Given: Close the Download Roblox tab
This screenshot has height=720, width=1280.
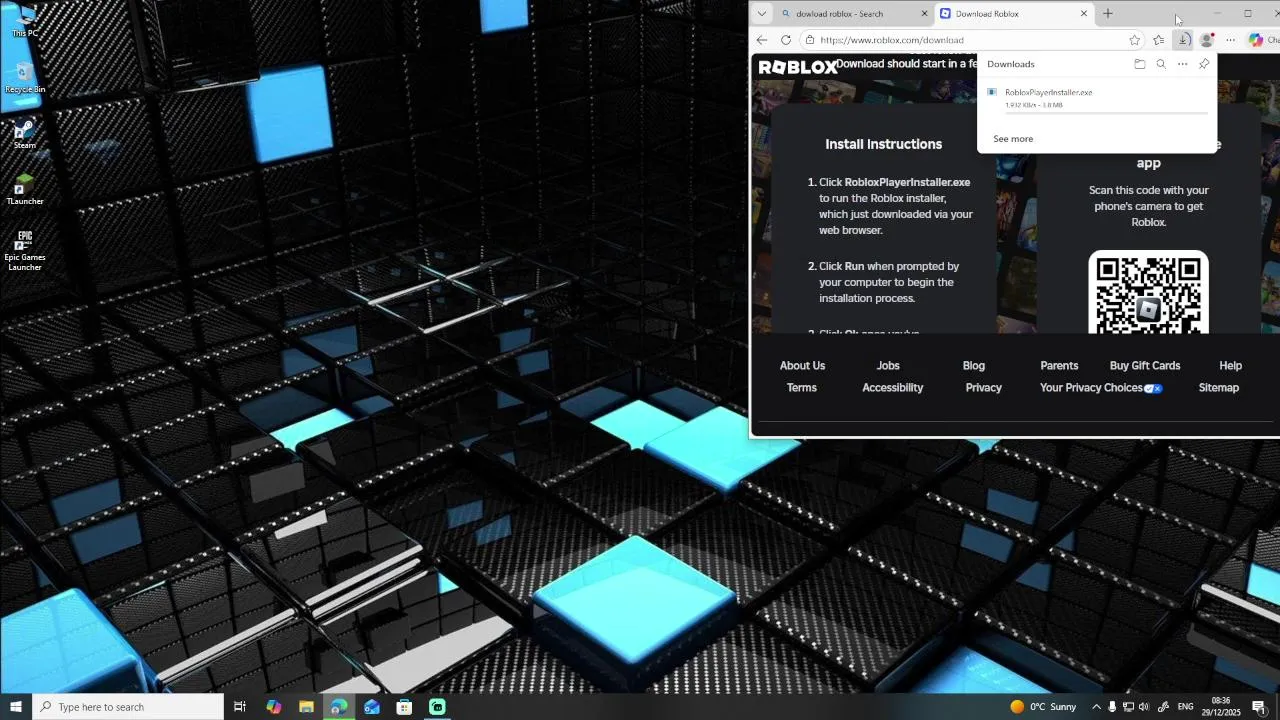Looking at the screenshot, I should [1084, 14].
